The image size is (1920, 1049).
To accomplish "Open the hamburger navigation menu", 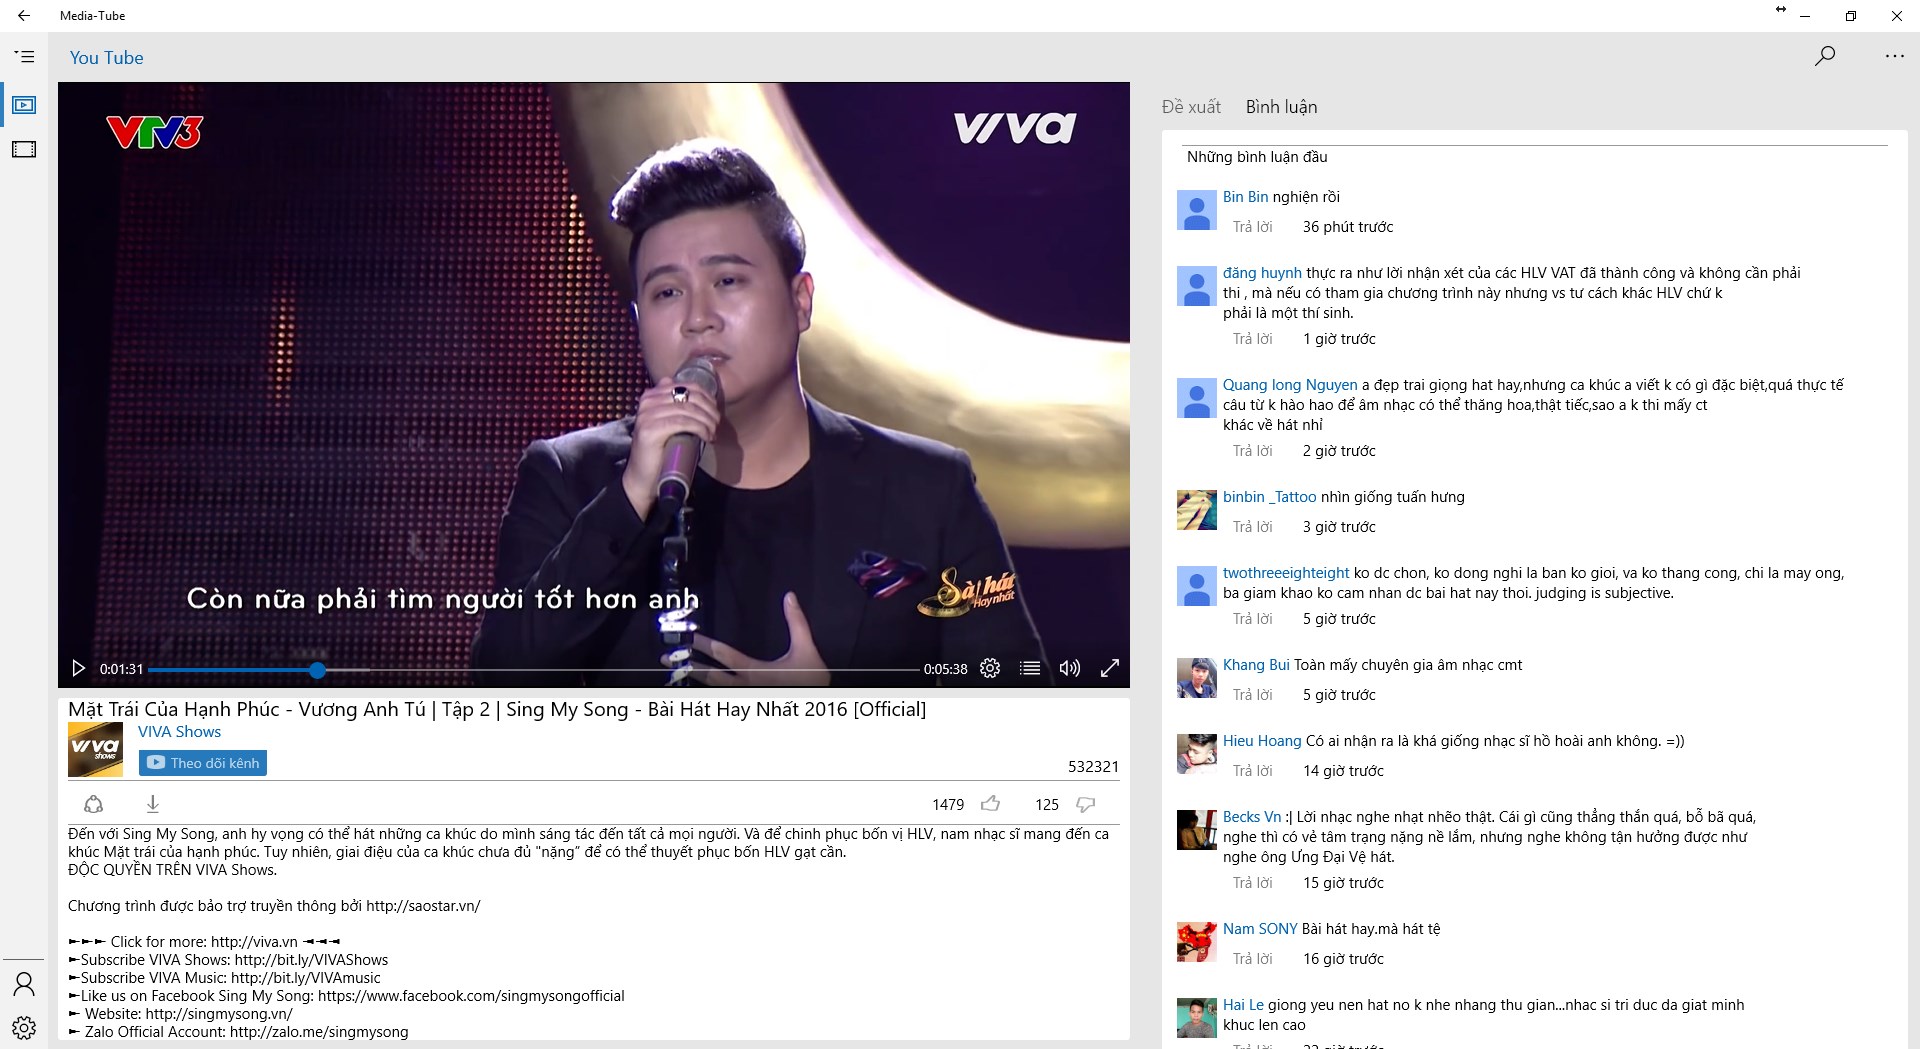I will click(24, 57).
